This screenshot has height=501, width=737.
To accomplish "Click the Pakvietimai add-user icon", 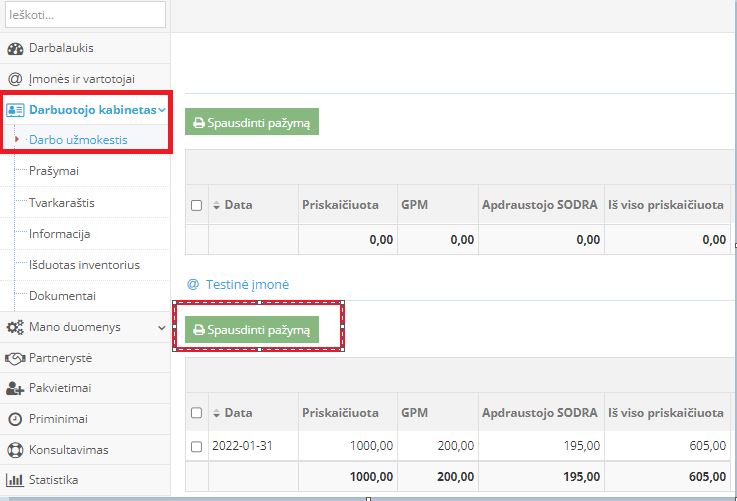I will click(x=15, y=388).
